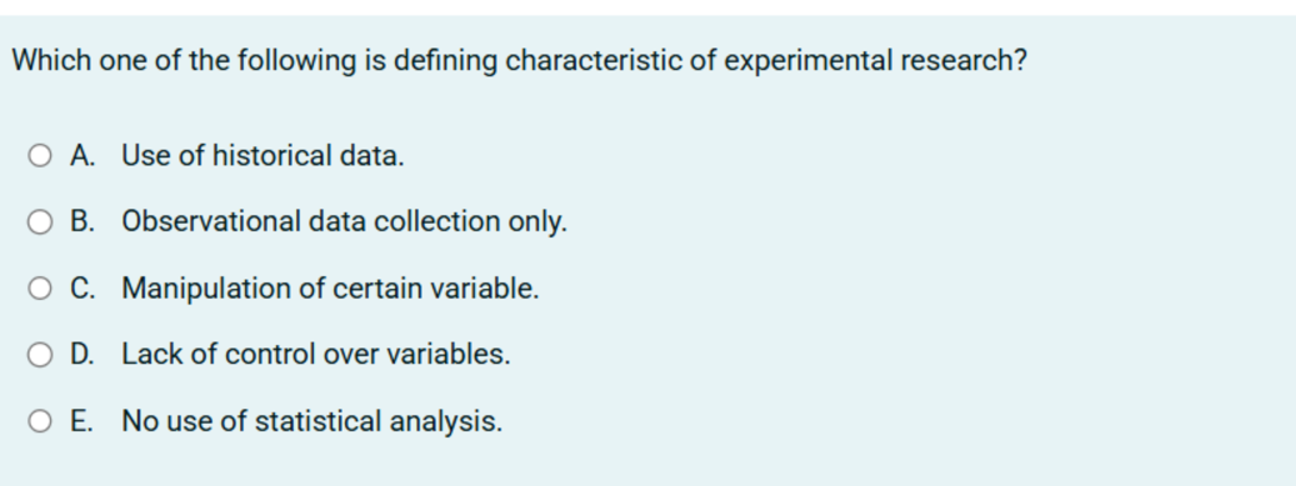Select radio button for option A
The height and width of the screenshot is (486, 1296).
pos(40,156)
